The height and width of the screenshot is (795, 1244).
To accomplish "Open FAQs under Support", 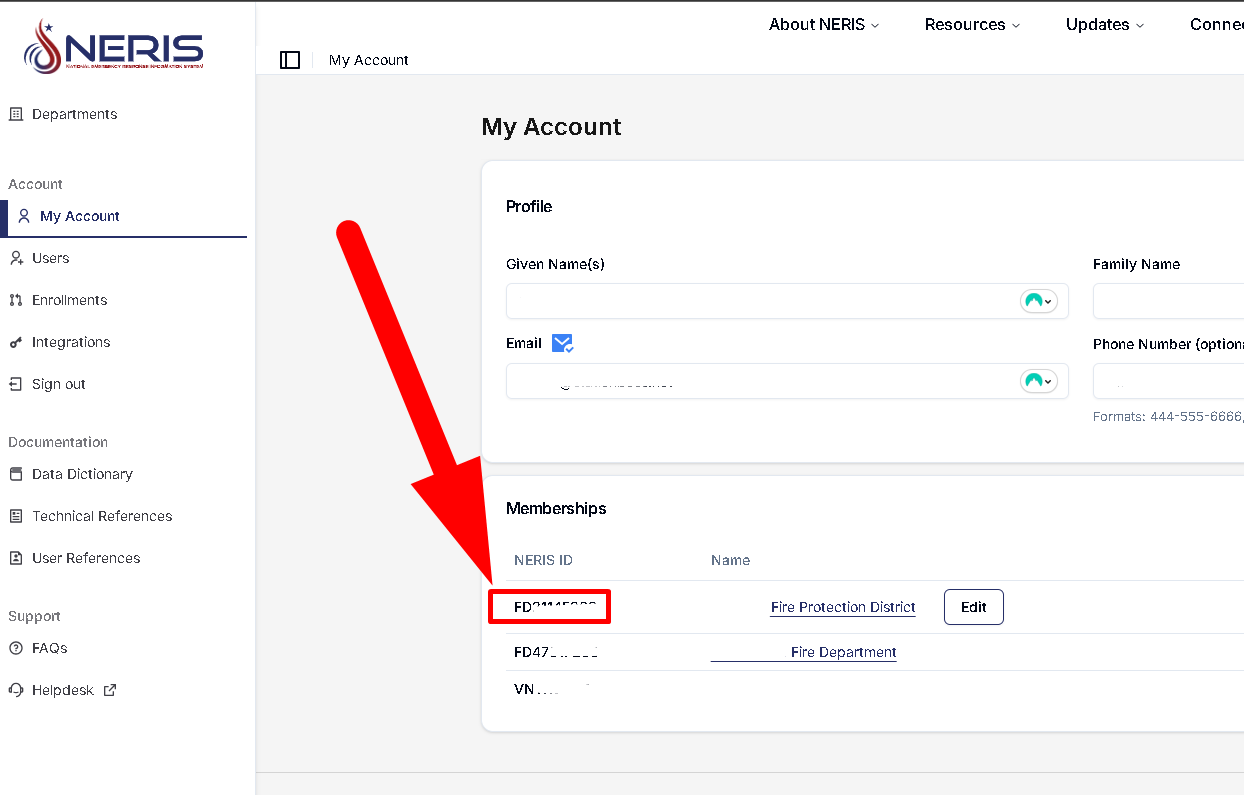I will (x=49, y=648).
